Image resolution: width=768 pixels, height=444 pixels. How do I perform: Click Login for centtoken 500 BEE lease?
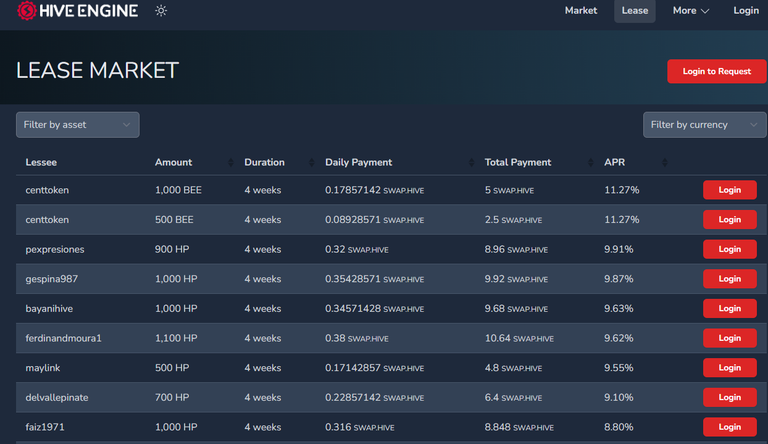pyautogui.click(x=730, y=220)
